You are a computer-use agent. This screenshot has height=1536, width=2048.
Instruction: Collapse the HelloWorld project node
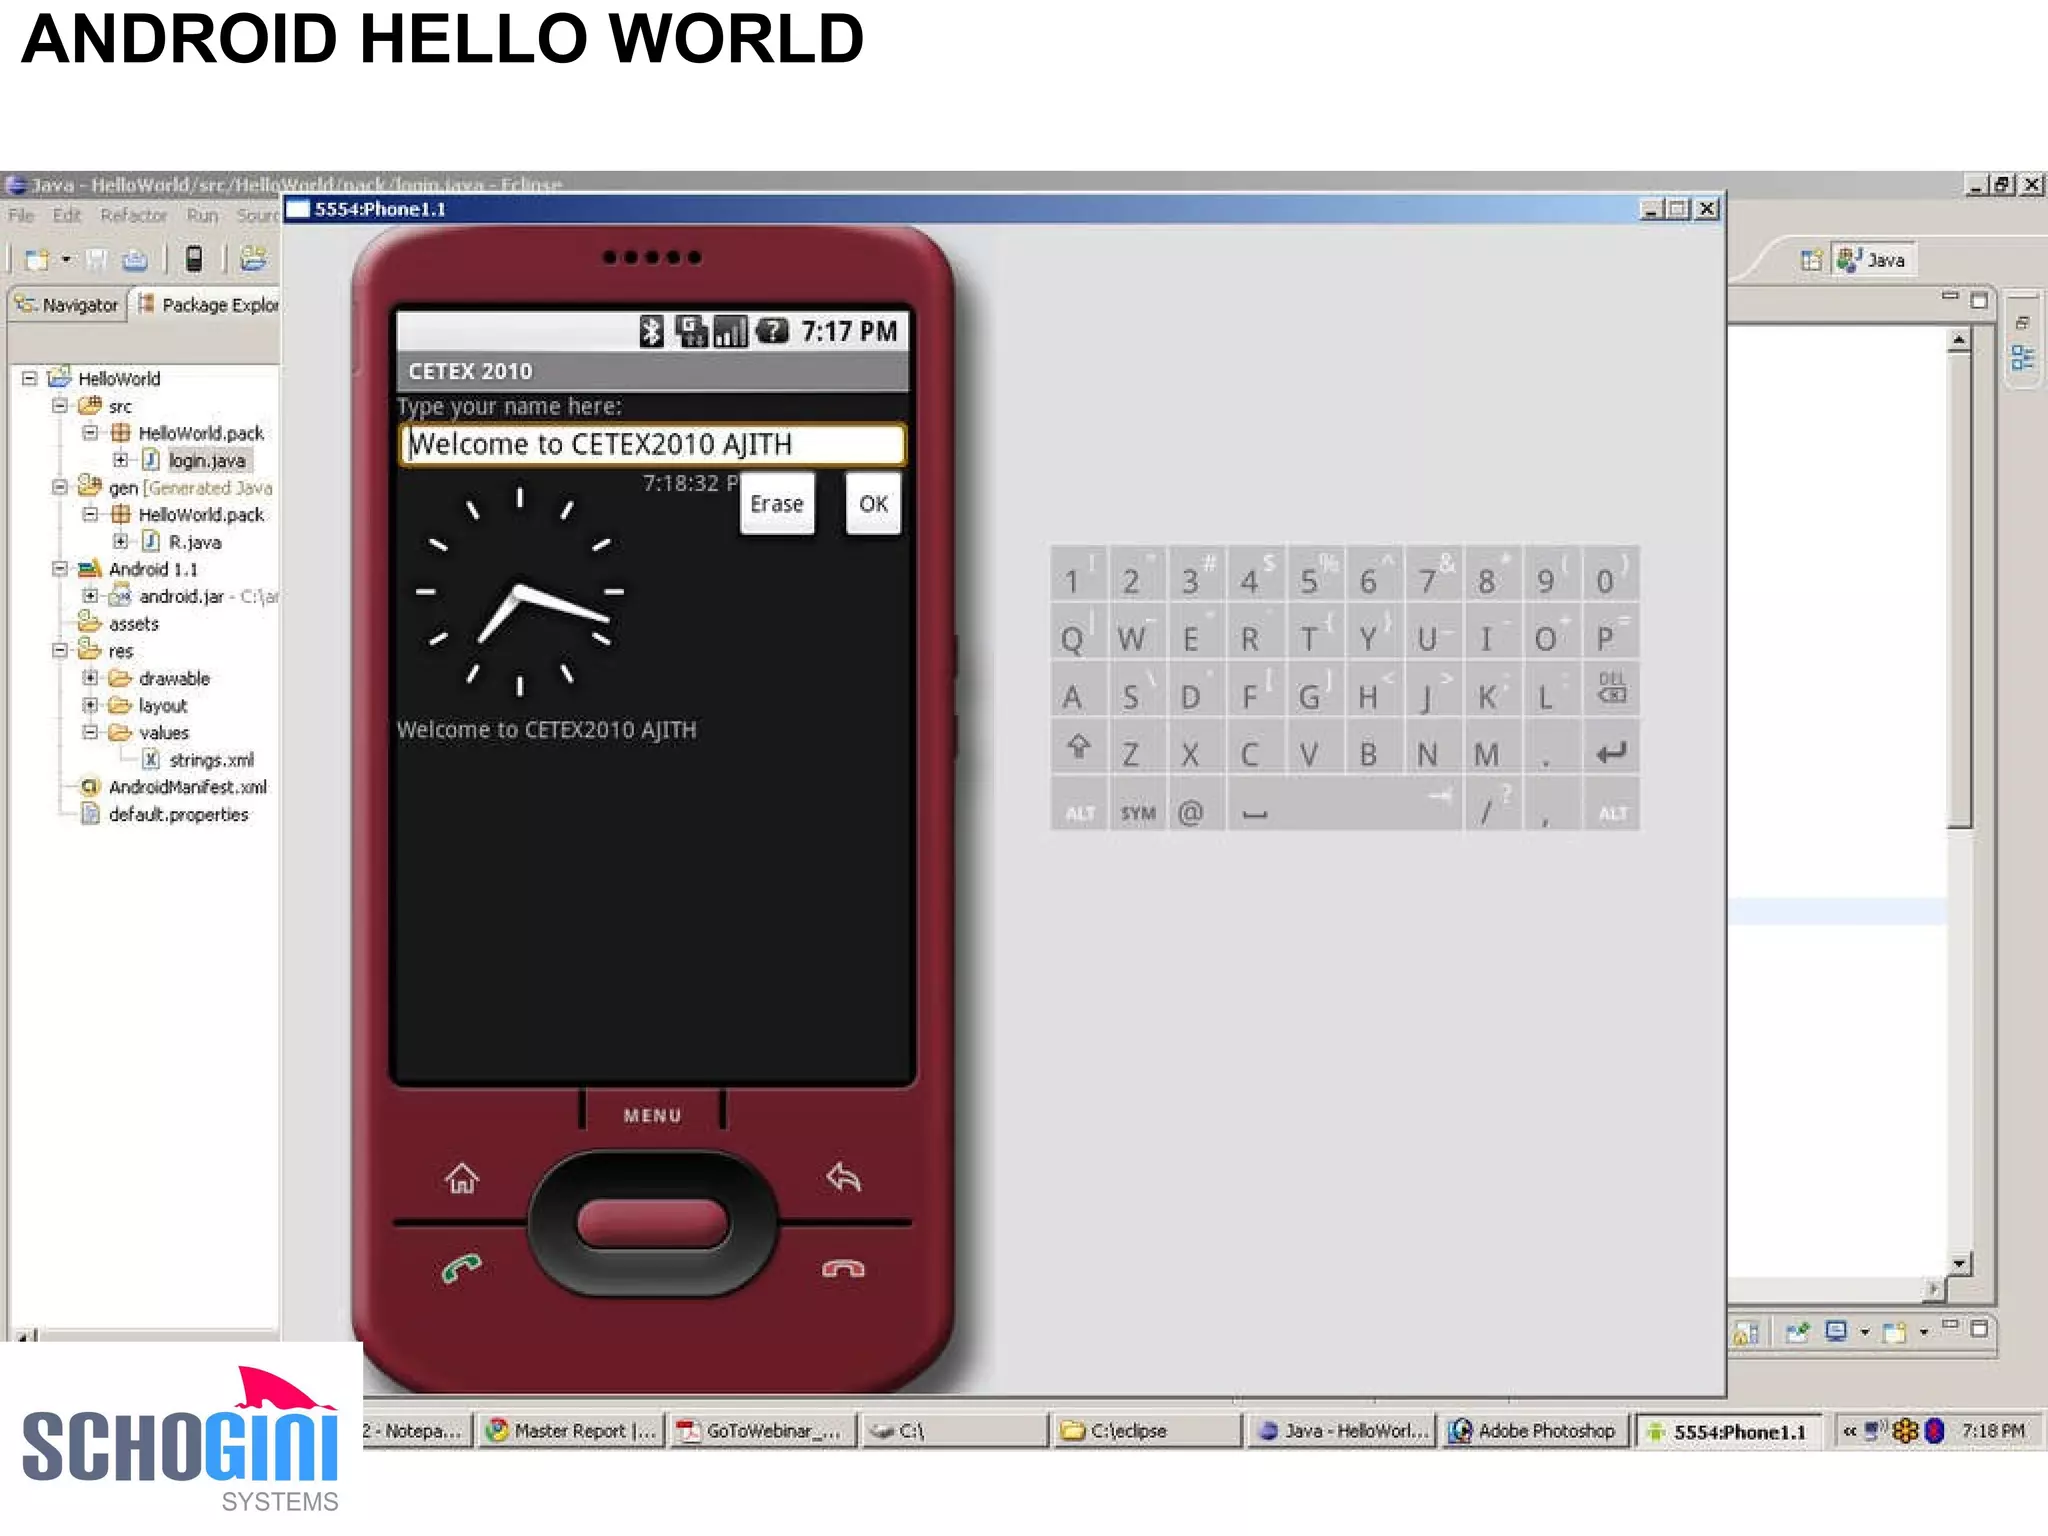(30, 378)
